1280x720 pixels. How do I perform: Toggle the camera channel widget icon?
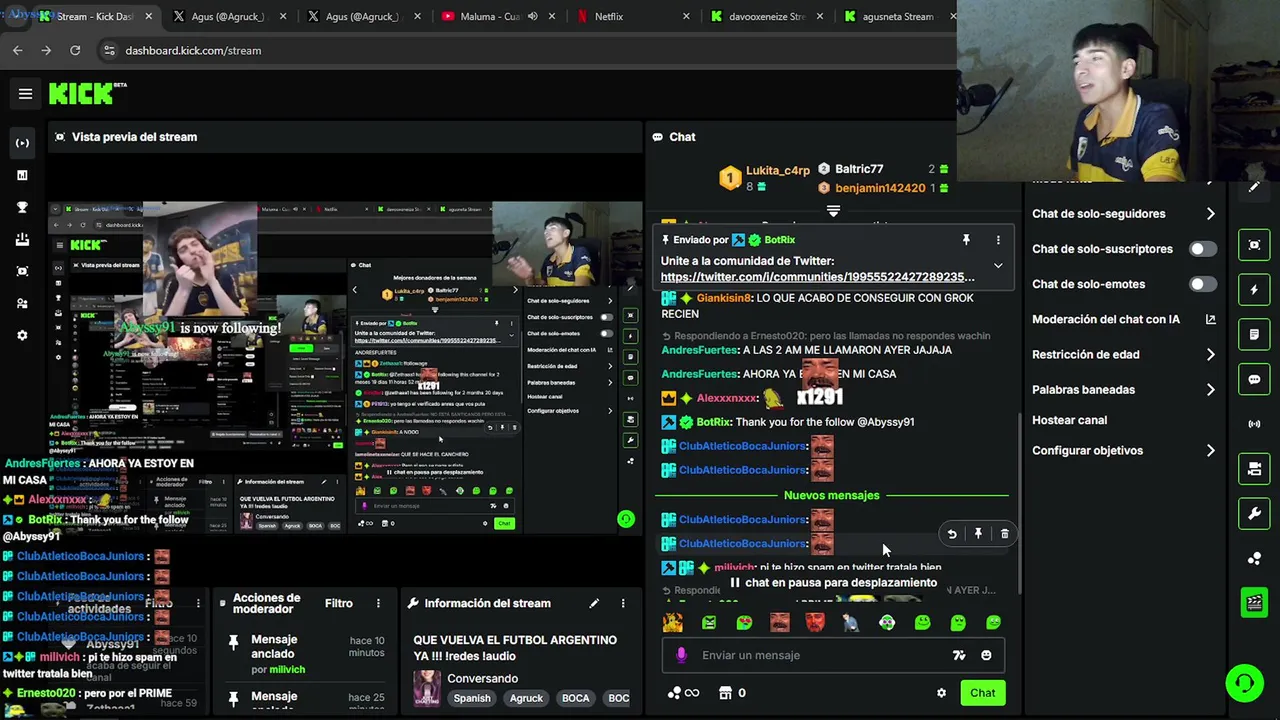(x=1254, y=469)
